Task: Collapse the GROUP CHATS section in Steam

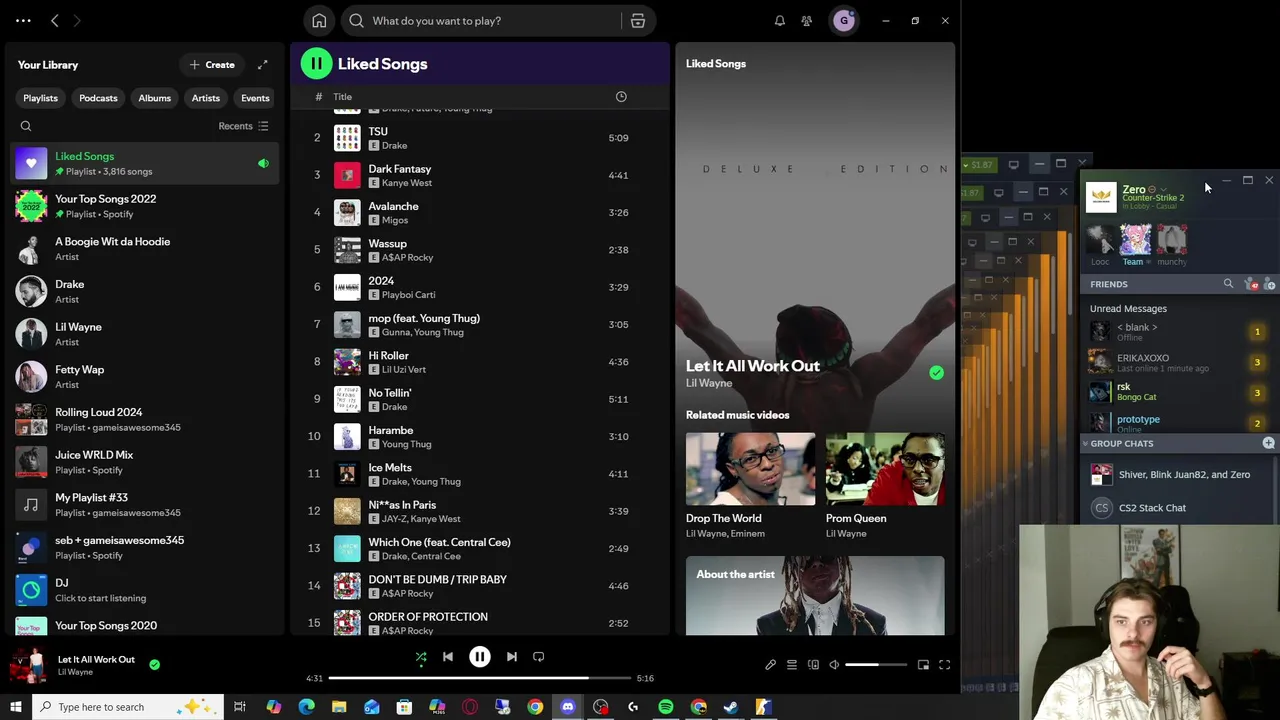Action: pos(1085,443)
